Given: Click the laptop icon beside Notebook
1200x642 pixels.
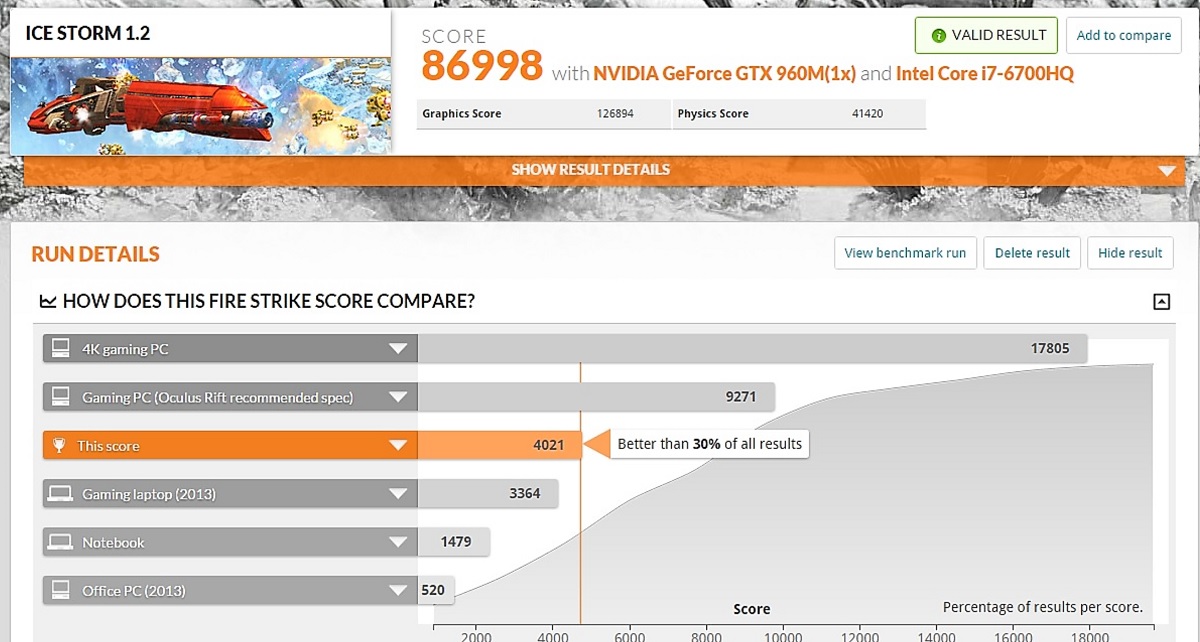Looking at the screenshot, I should 60,542.
